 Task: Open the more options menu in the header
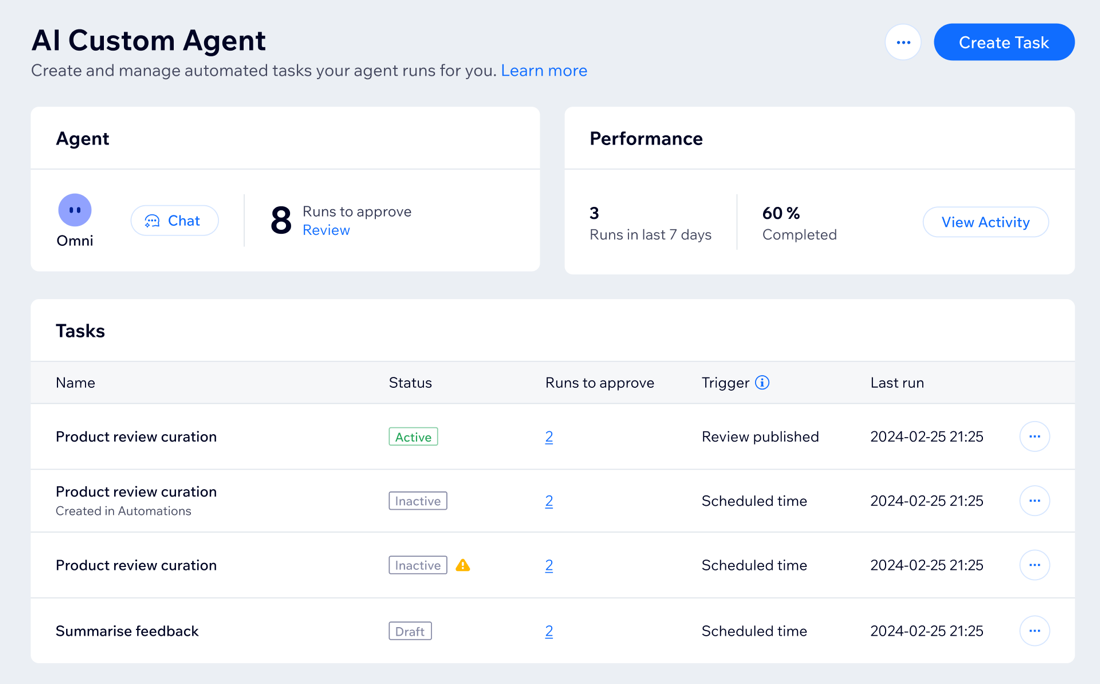pyautogui.click(x=902, y=42)
